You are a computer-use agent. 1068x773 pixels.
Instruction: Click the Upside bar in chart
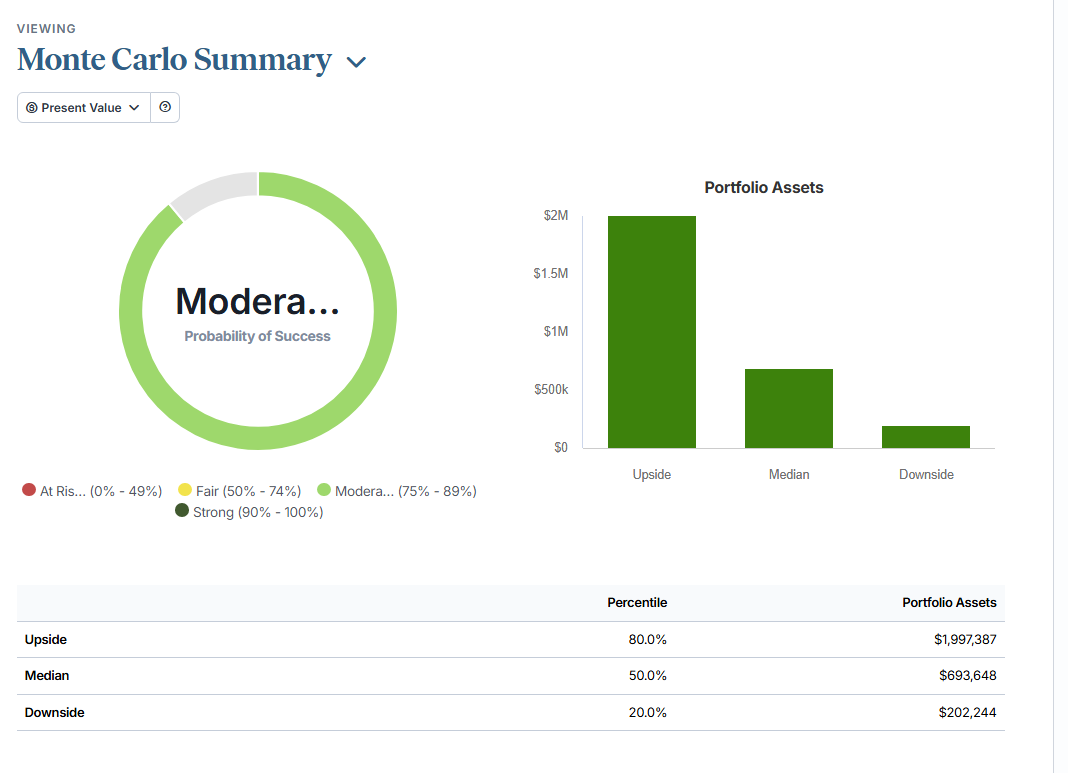tap(651, 332)
